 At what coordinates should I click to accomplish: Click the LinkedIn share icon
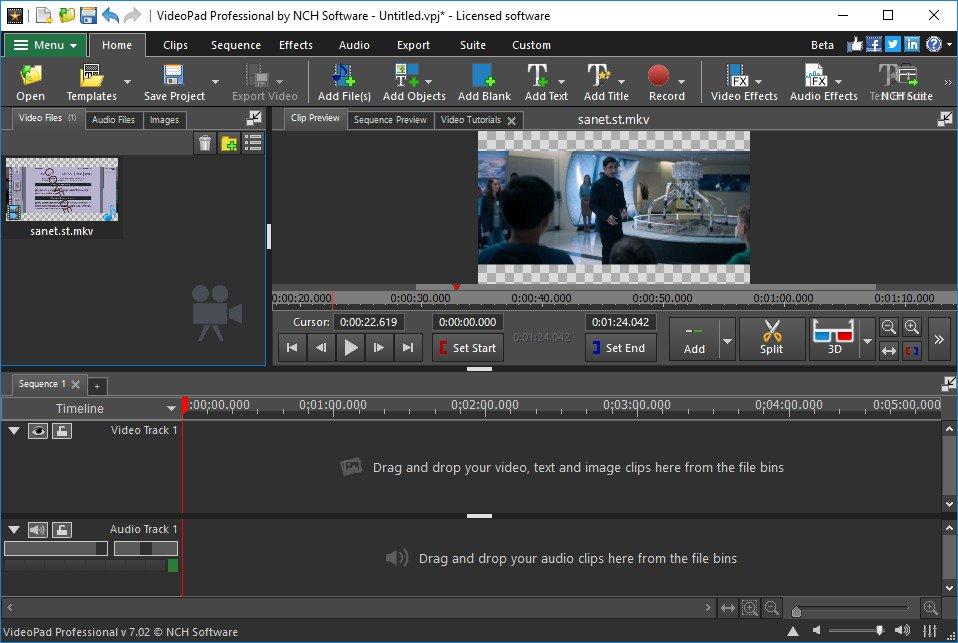[x=912, y=44]
